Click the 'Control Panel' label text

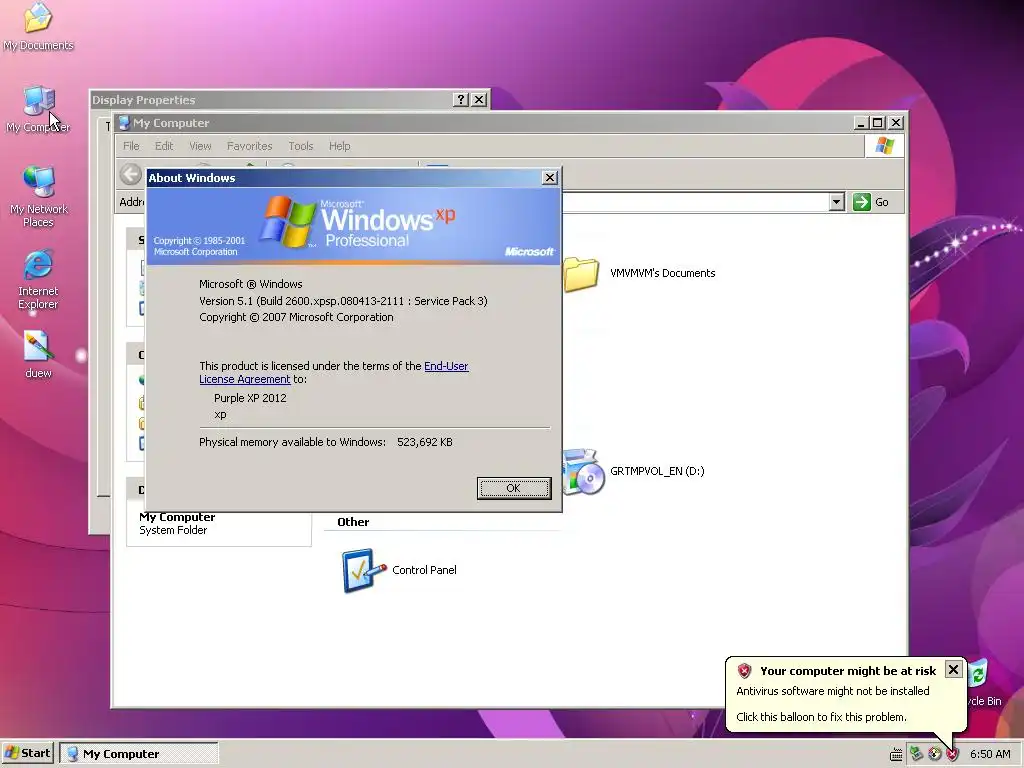click(x=424, y=570)
